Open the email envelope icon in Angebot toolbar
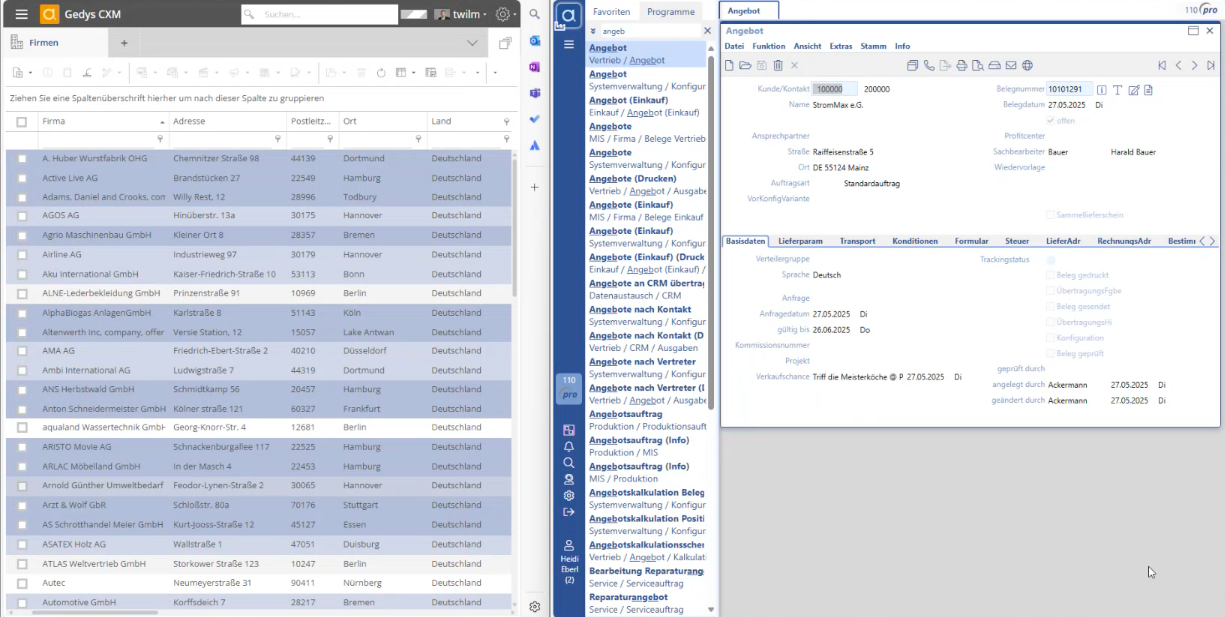This screenshot has width=1225, height=617. (1011, 66)
